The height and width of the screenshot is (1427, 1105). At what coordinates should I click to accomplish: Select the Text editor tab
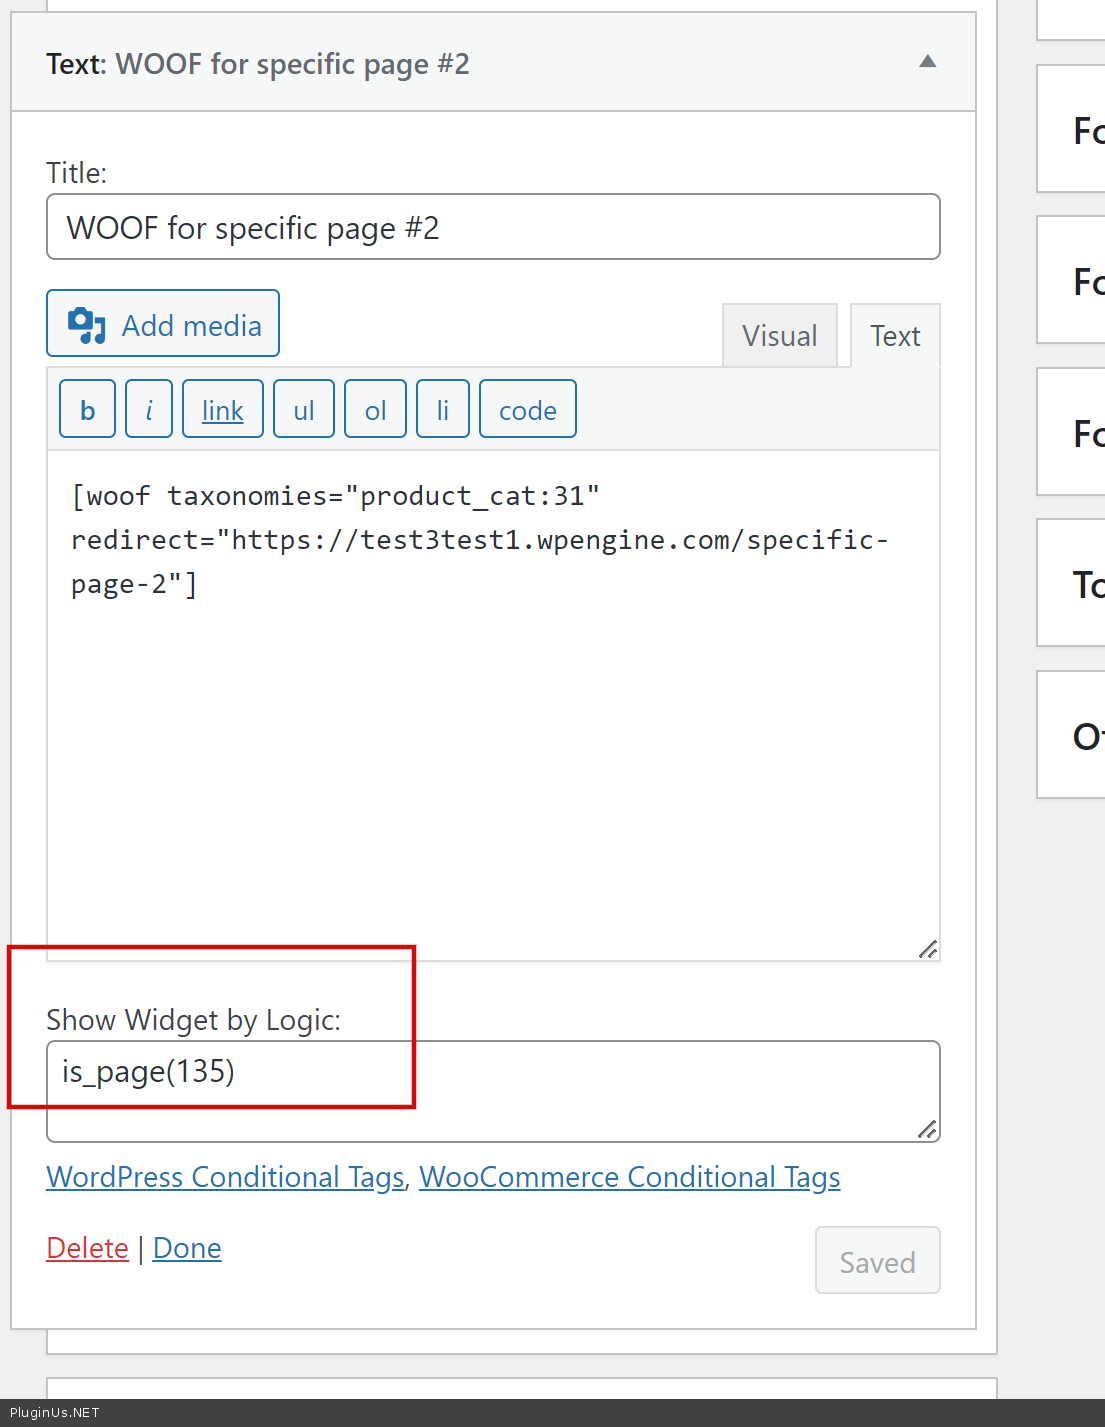(894, 336)
